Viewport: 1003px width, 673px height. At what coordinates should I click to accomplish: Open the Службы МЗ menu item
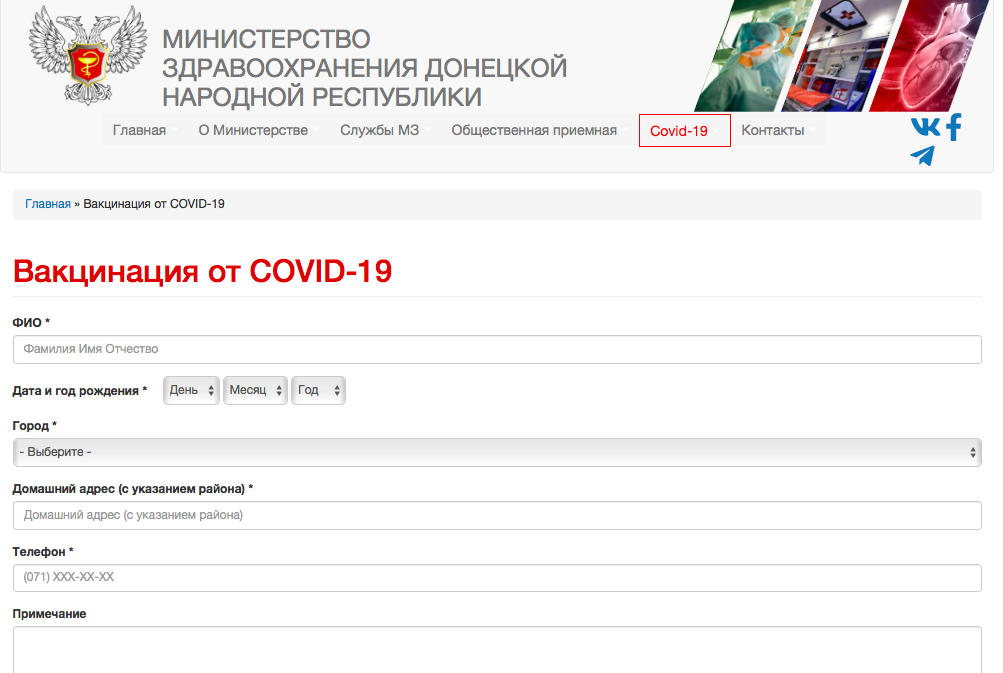click(379, 131)
